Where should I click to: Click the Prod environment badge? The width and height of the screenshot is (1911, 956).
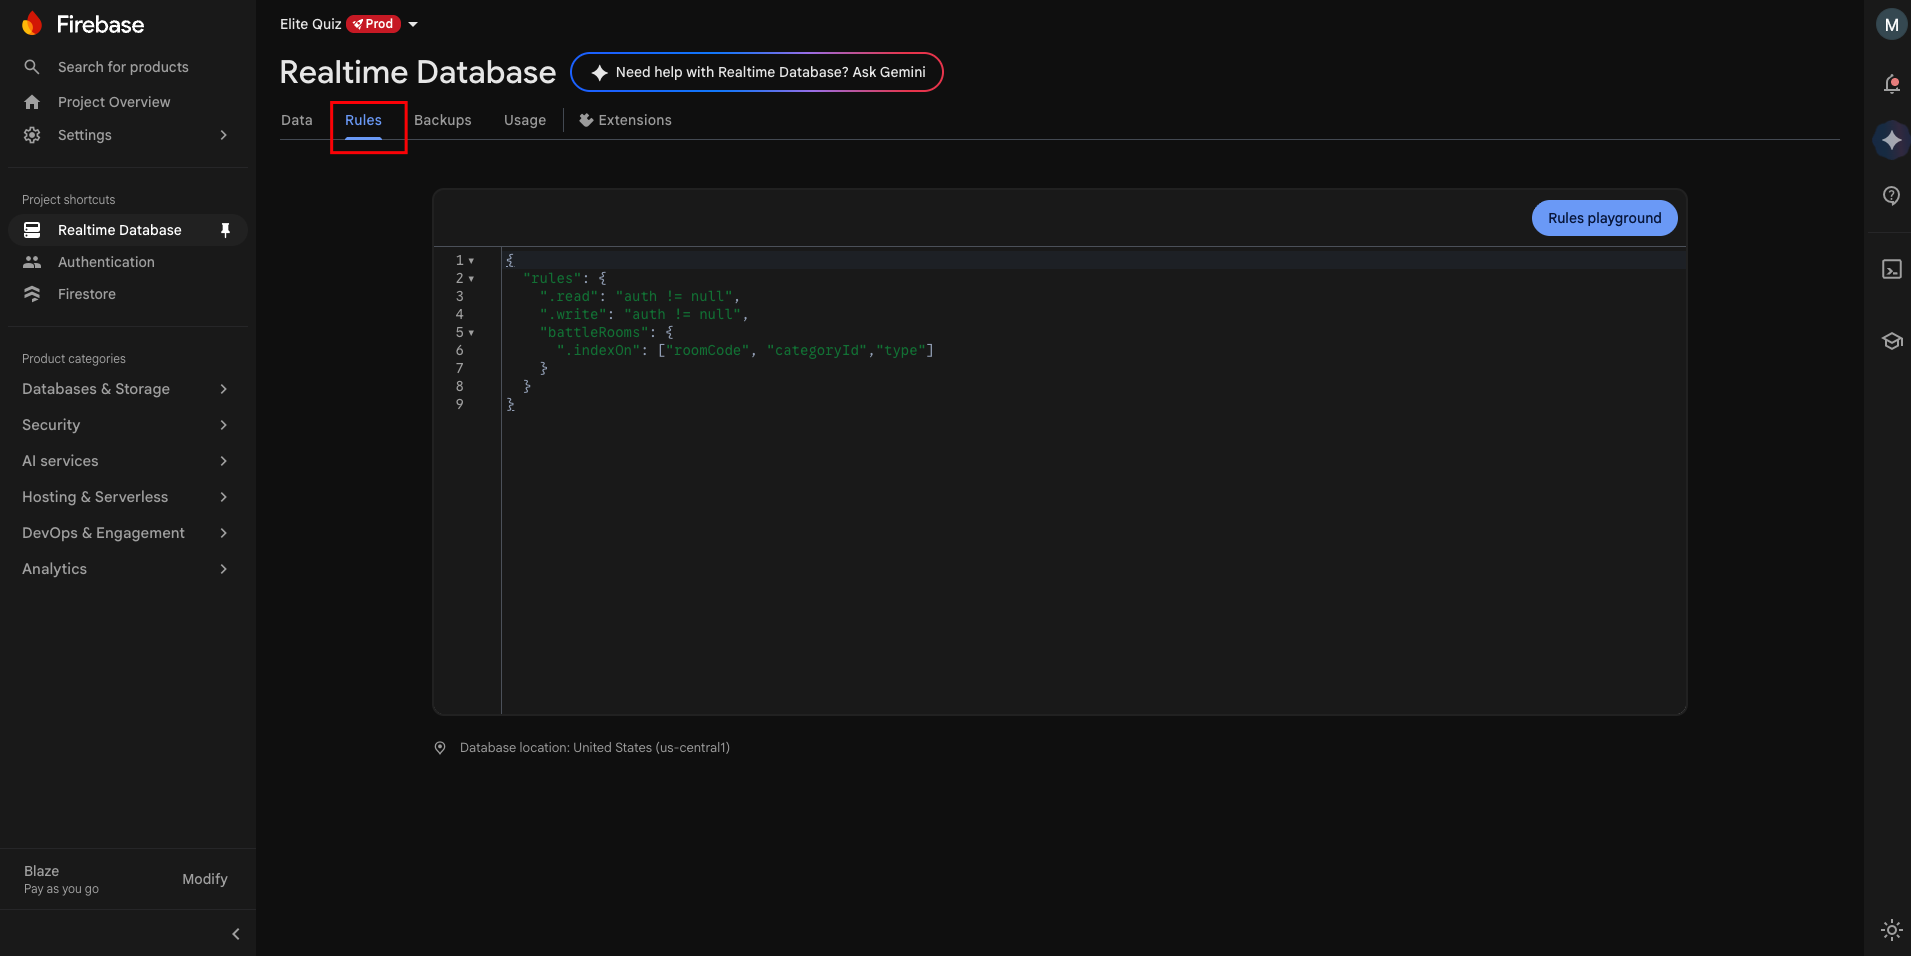[374, 24]
